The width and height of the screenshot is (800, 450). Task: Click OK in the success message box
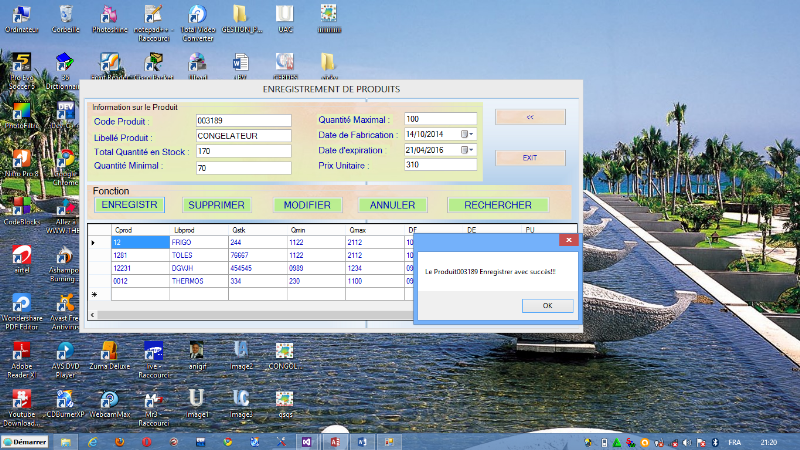[x=546, y=305]
